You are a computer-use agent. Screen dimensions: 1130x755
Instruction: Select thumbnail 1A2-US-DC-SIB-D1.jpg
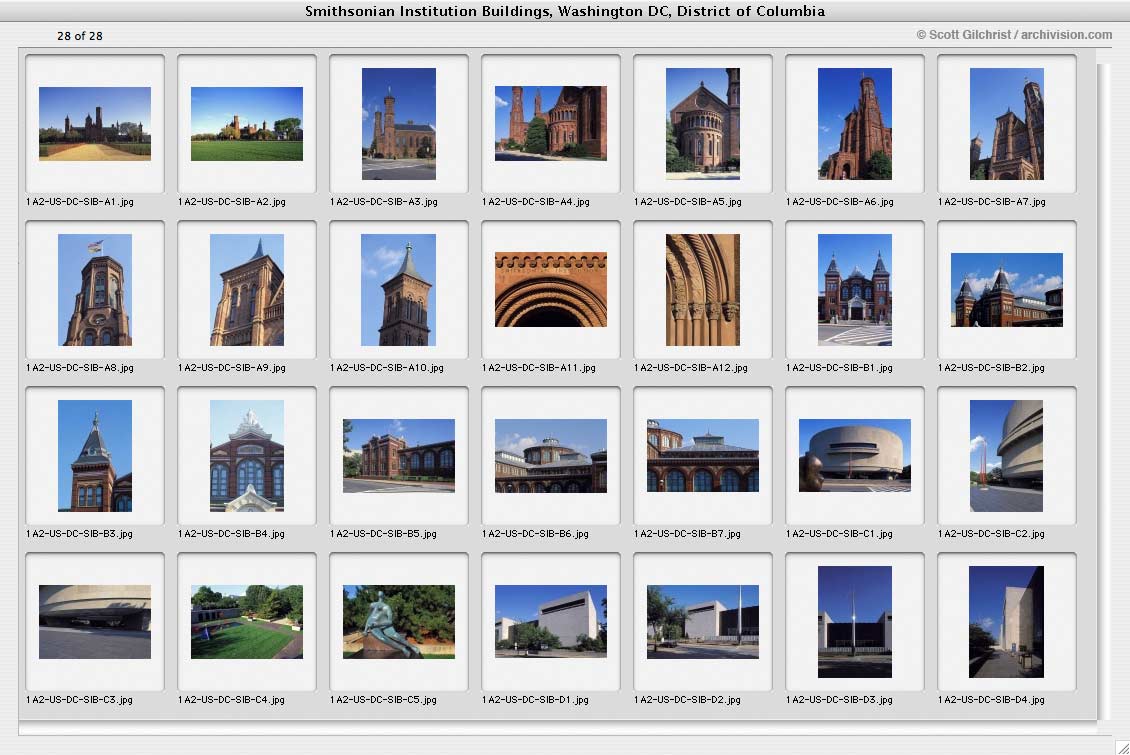tap(551, 622)
